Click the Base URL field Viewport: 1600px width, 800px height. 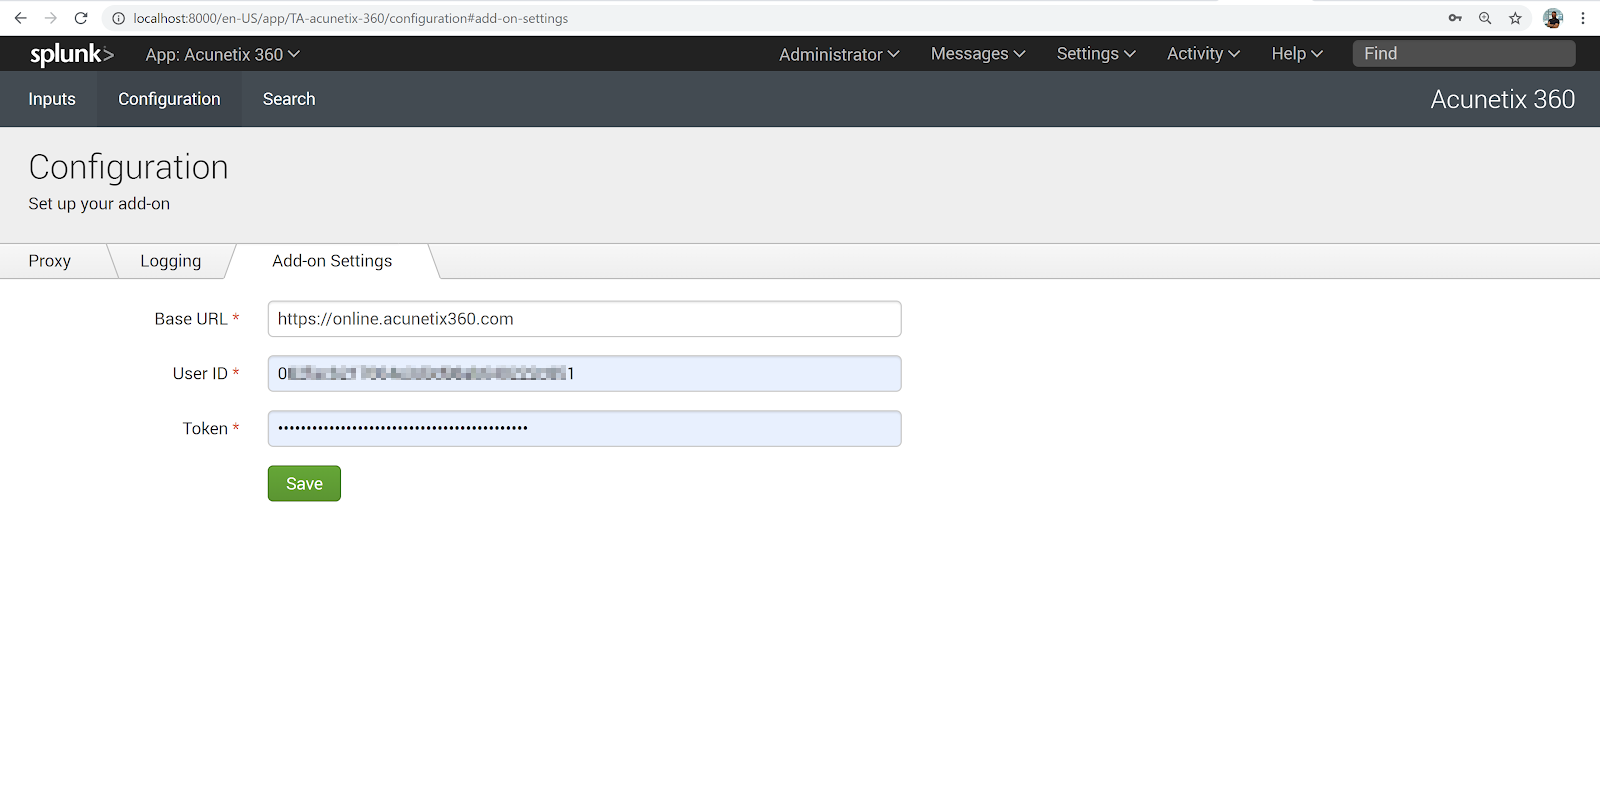point(584,319)
